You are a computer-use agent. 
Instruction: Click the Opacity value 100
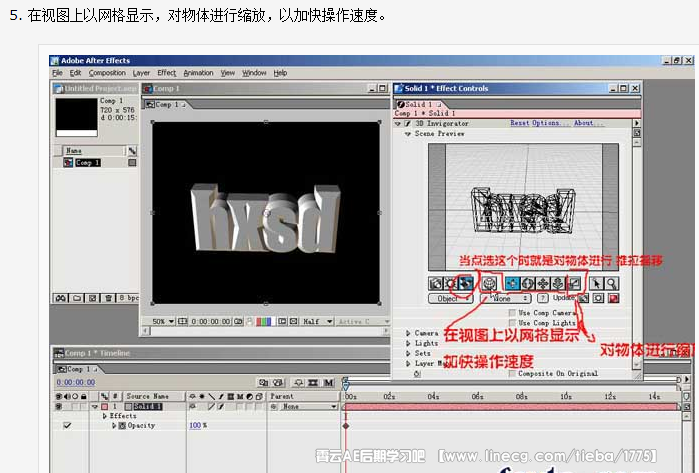pos(195,425)
